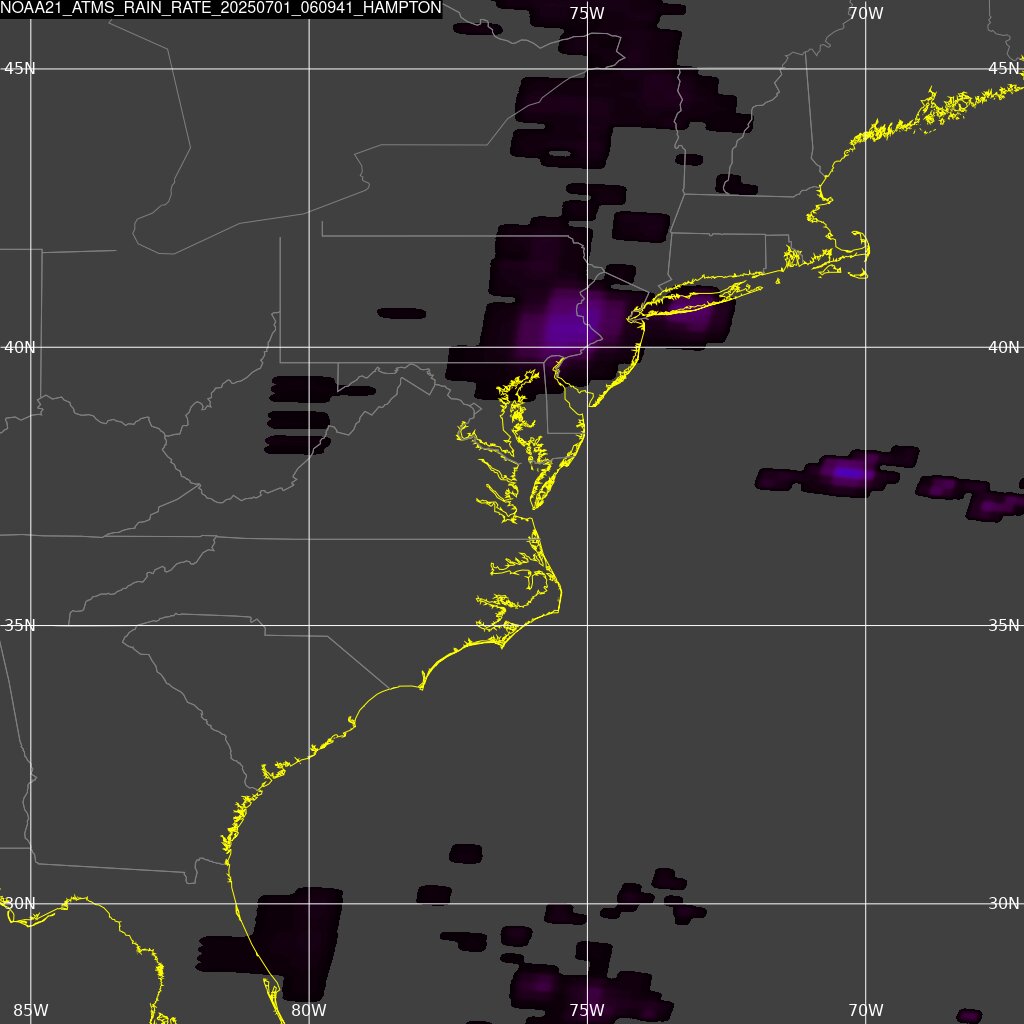Click the 35N label on the left edge
This screenshot has height=1024, width=1024.
[x=20, y=626]
